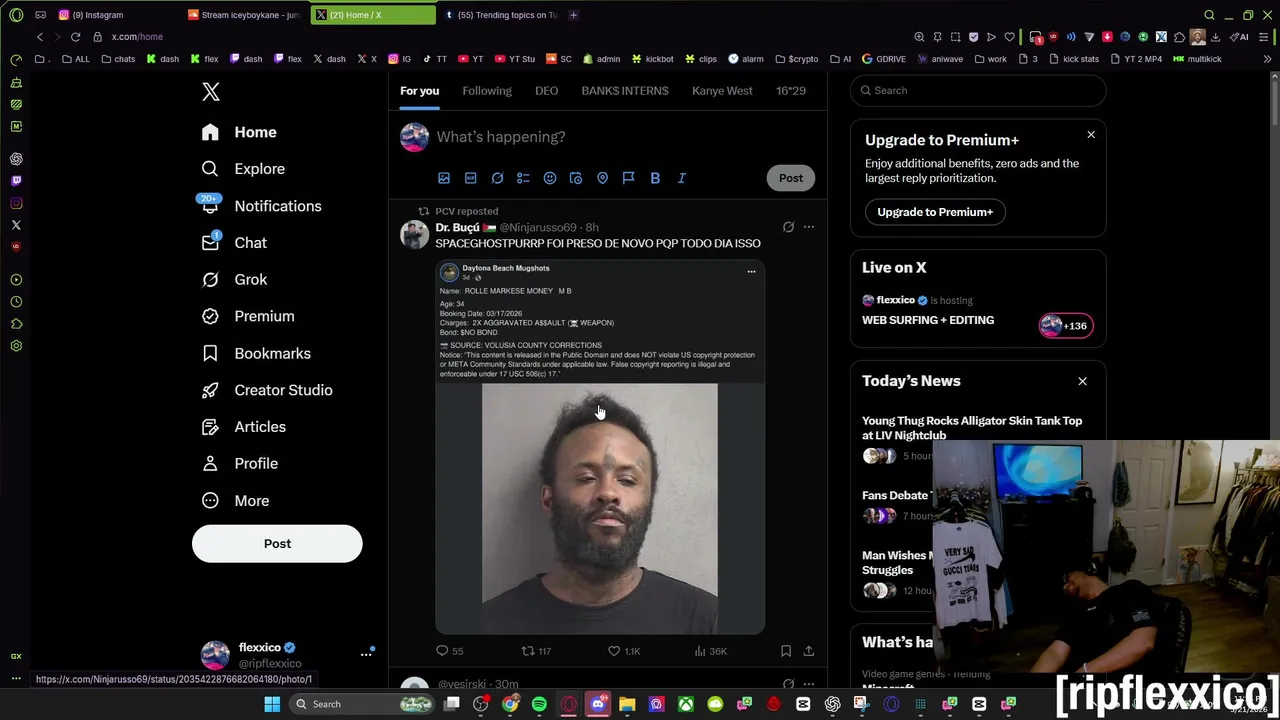Open the chats bookmark folder
The image size is (1280, 720).
pos(118,59)
